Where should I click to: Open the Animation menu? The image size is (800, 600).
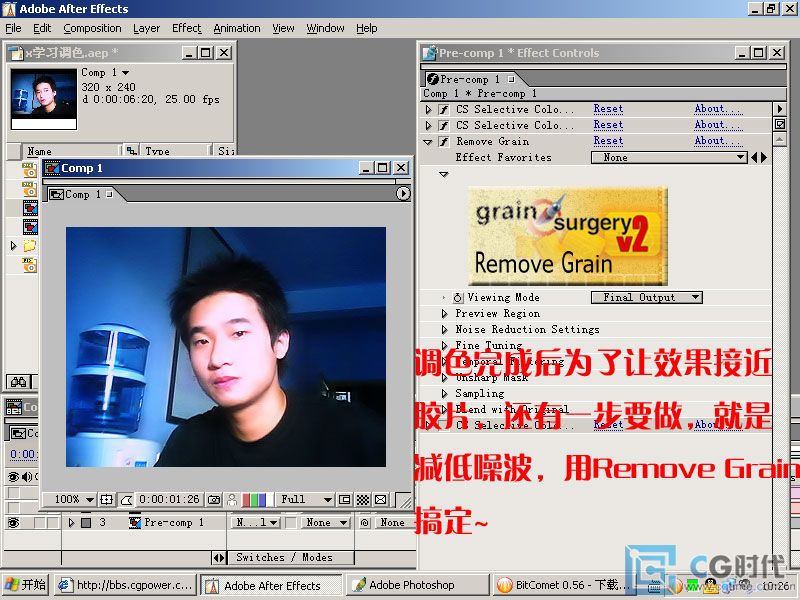237,28
